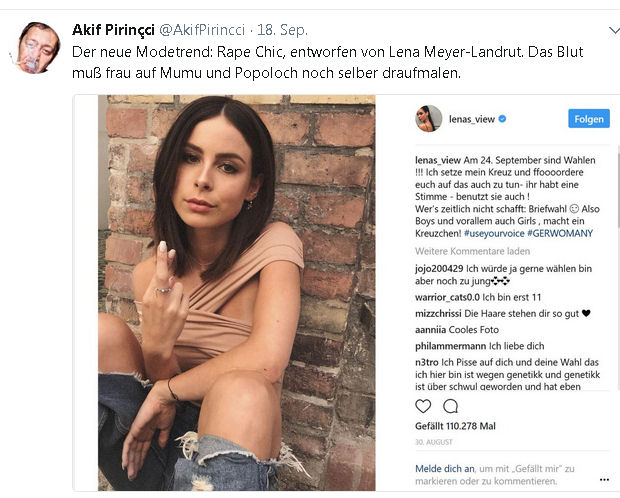Click the Folgen button
Image resolution: width=620 pixels, height=498 pixels.
(589, 119)
